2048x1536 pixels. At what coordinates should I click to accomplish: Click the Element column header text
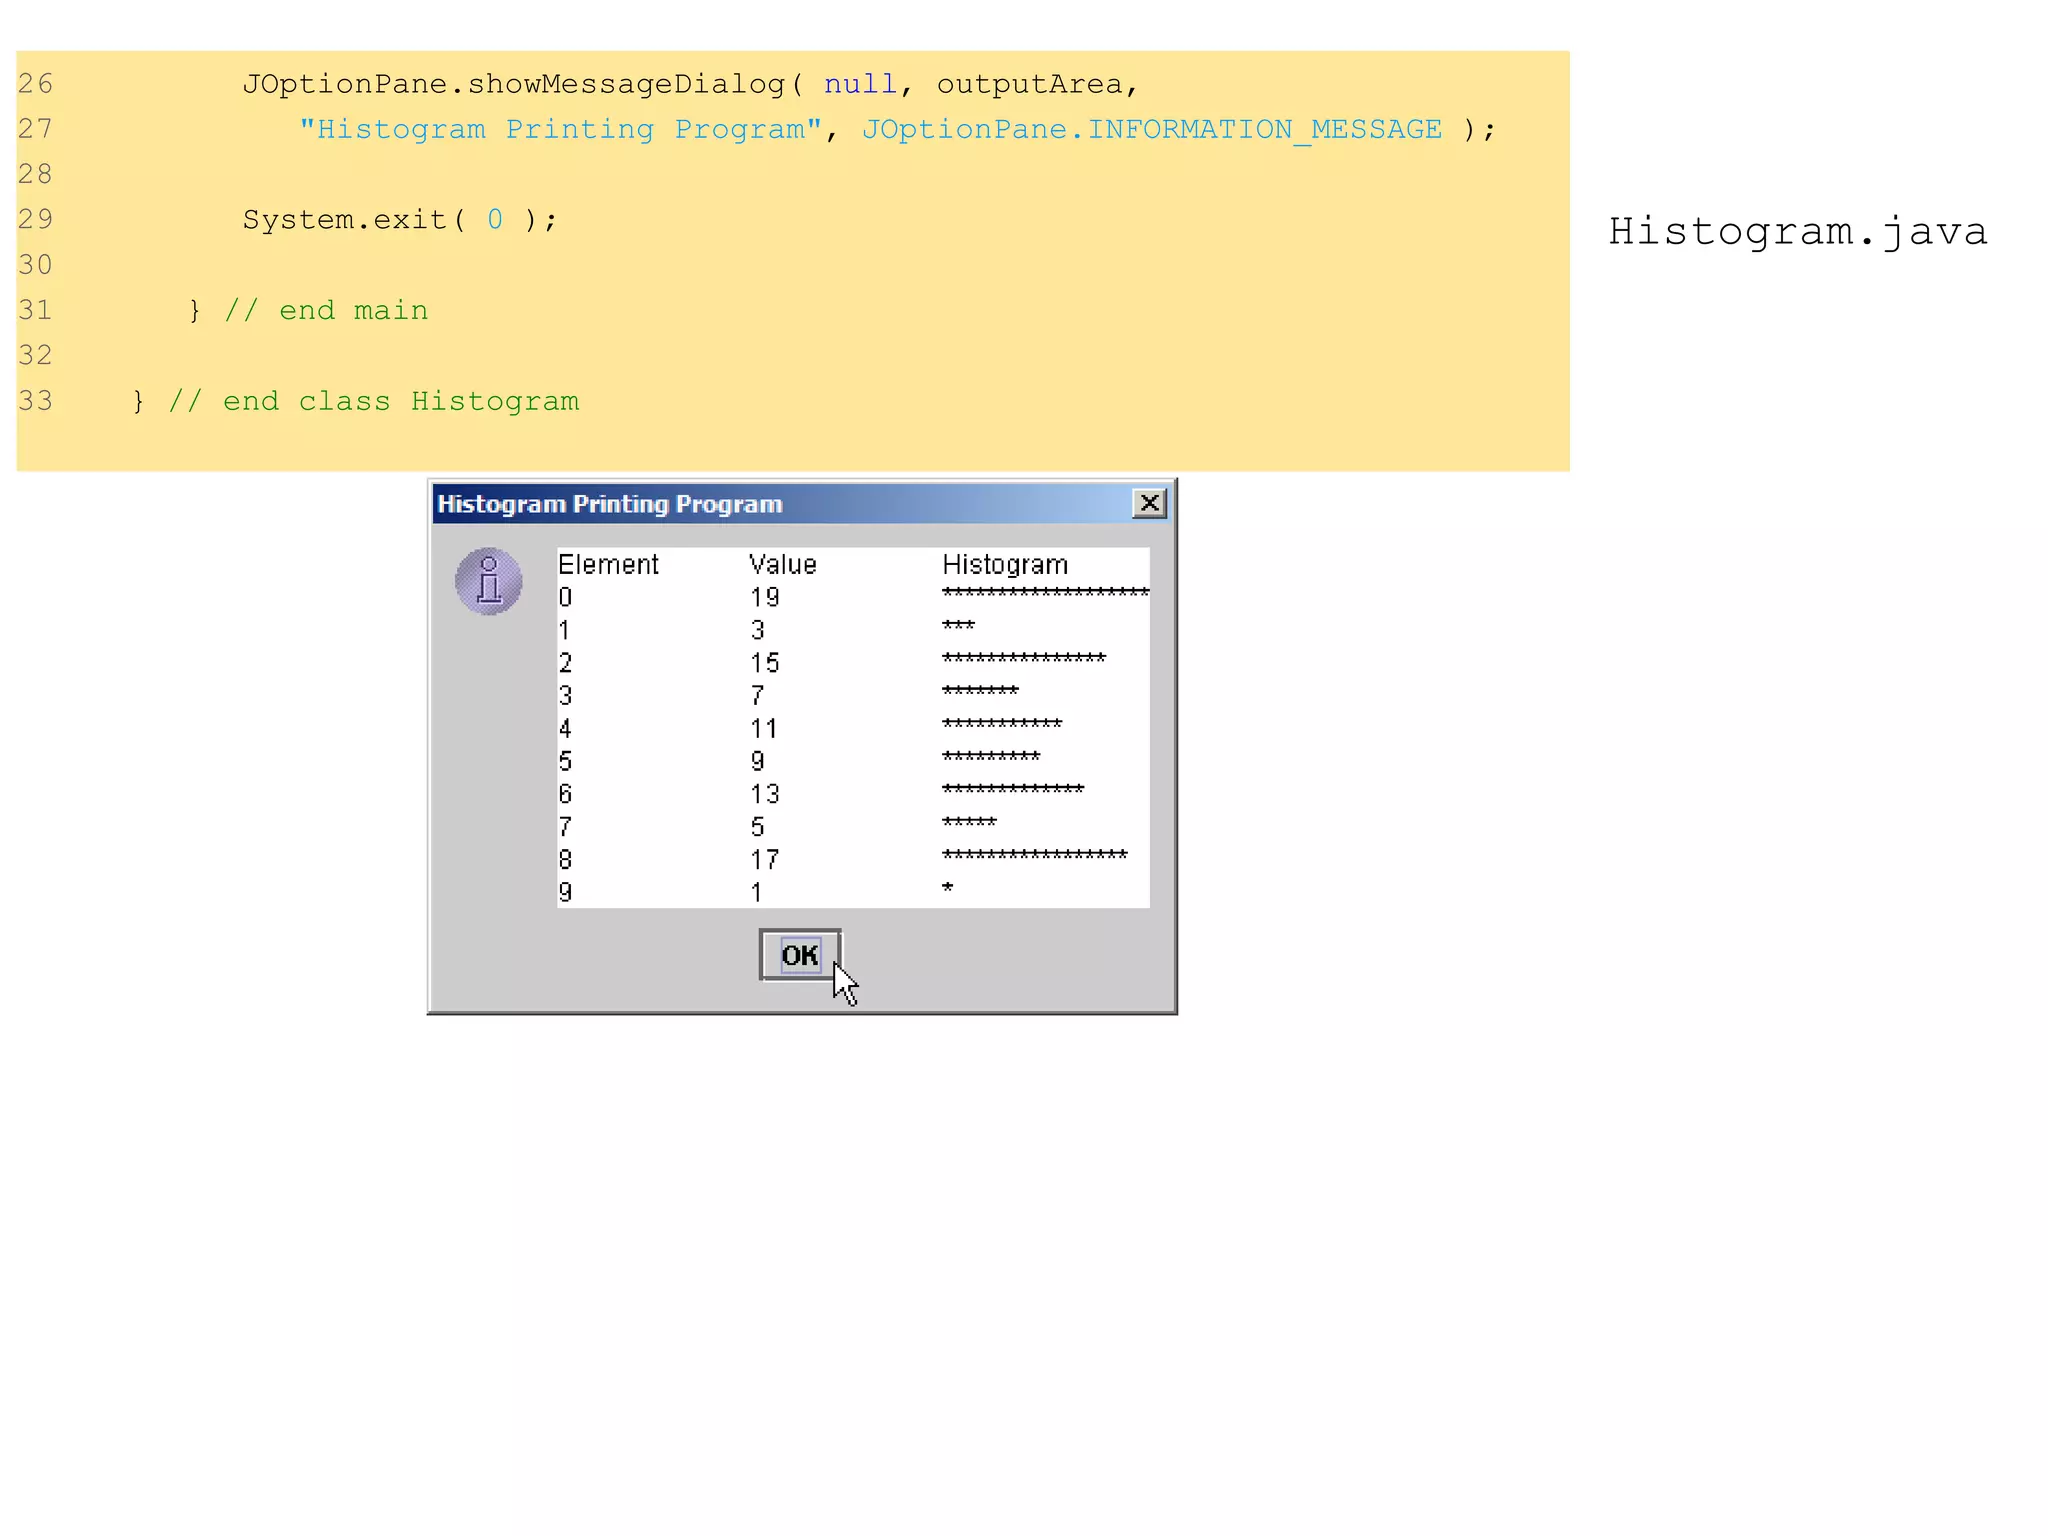[x=608, y=565]
